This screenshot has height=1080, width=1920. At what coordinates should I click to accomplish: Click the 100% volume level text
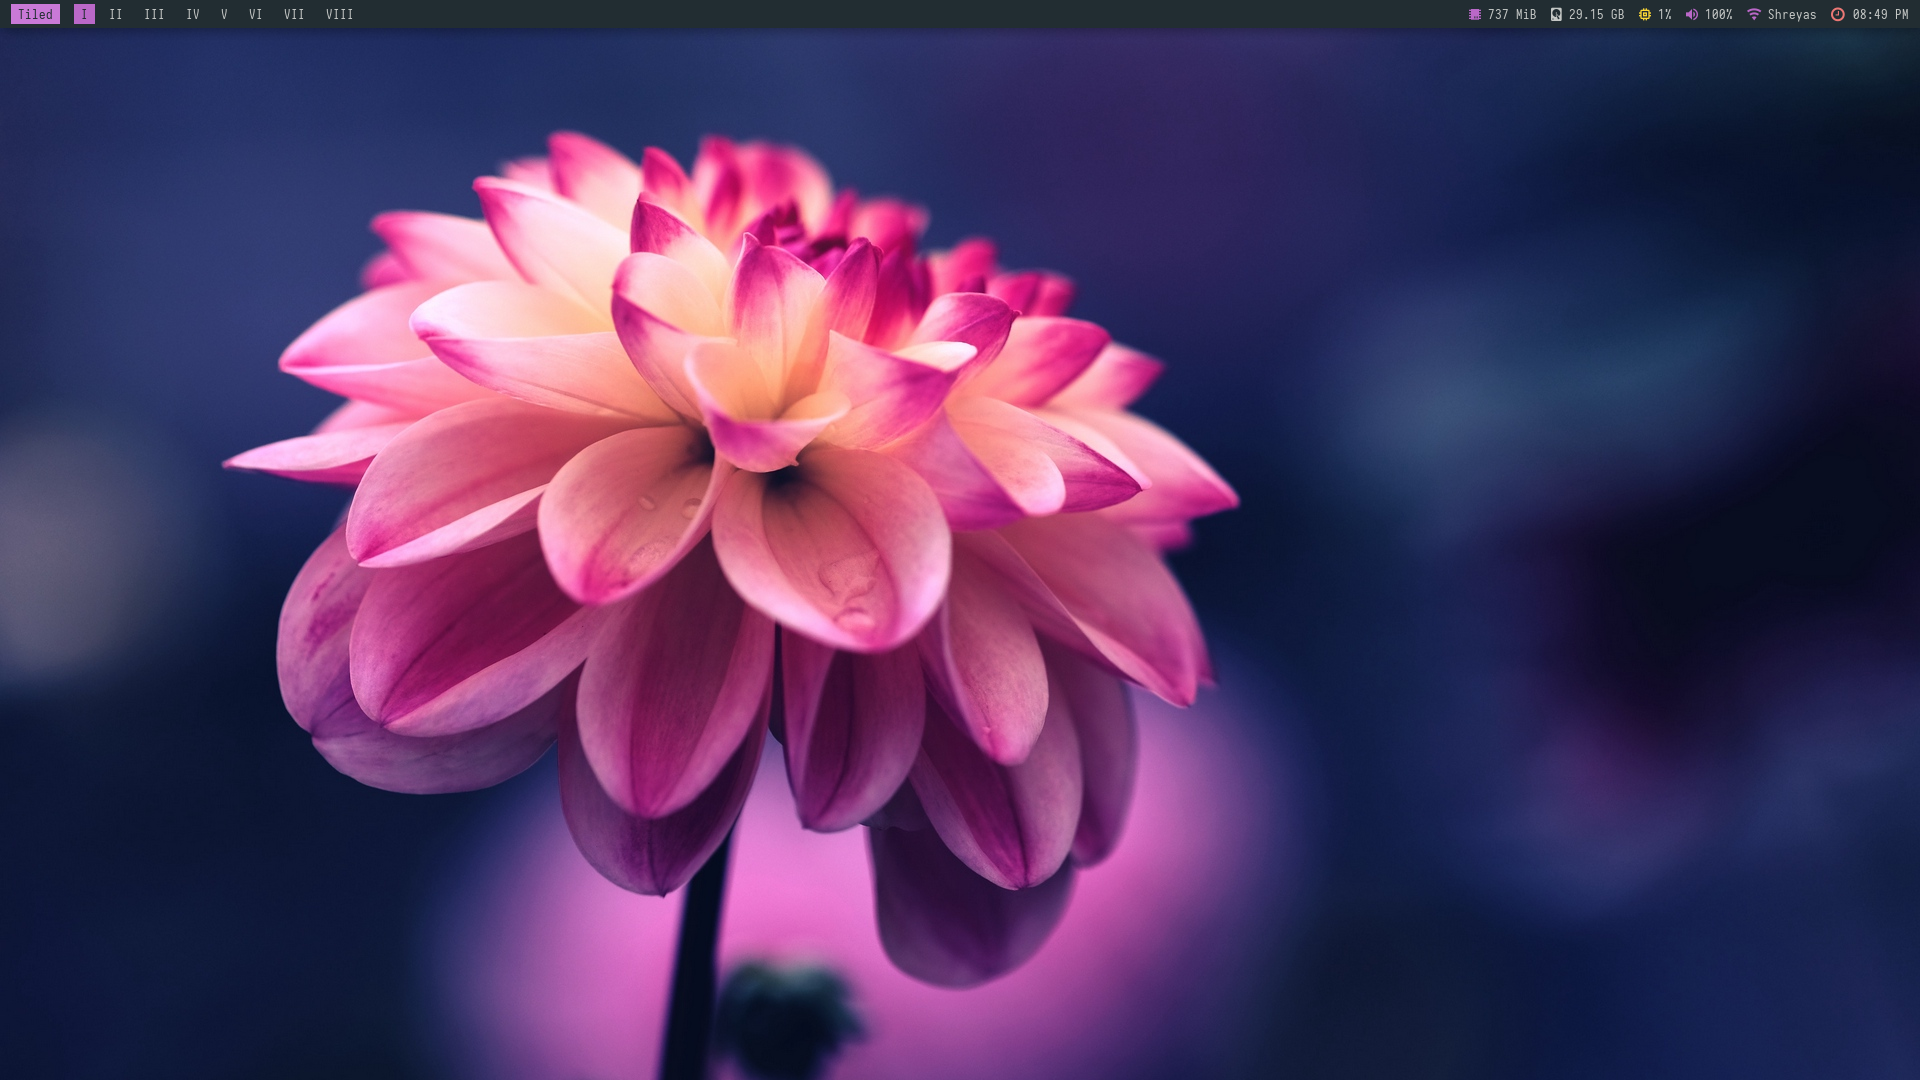1718,14
